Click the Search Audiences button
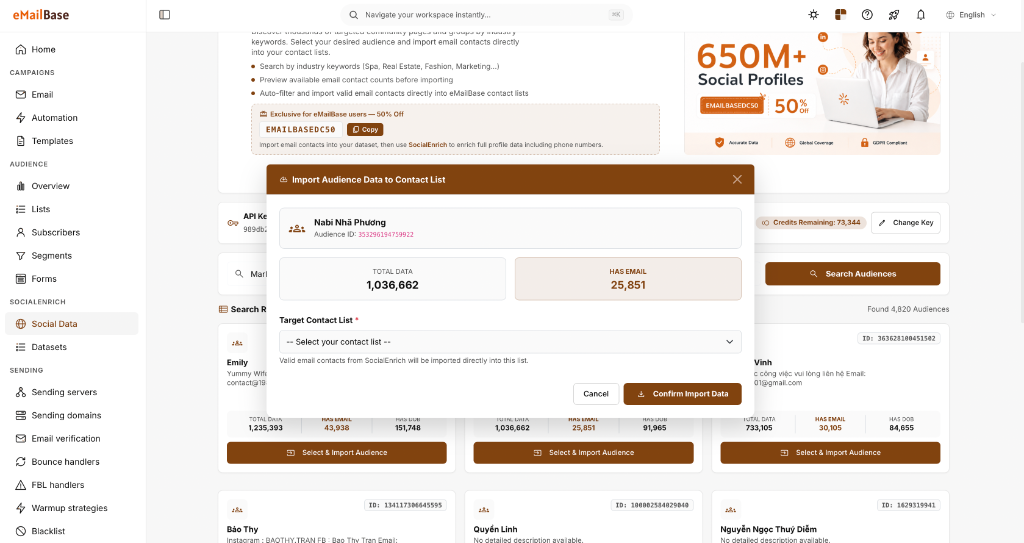Screen dimensions: 1024x543 [853, 274]
